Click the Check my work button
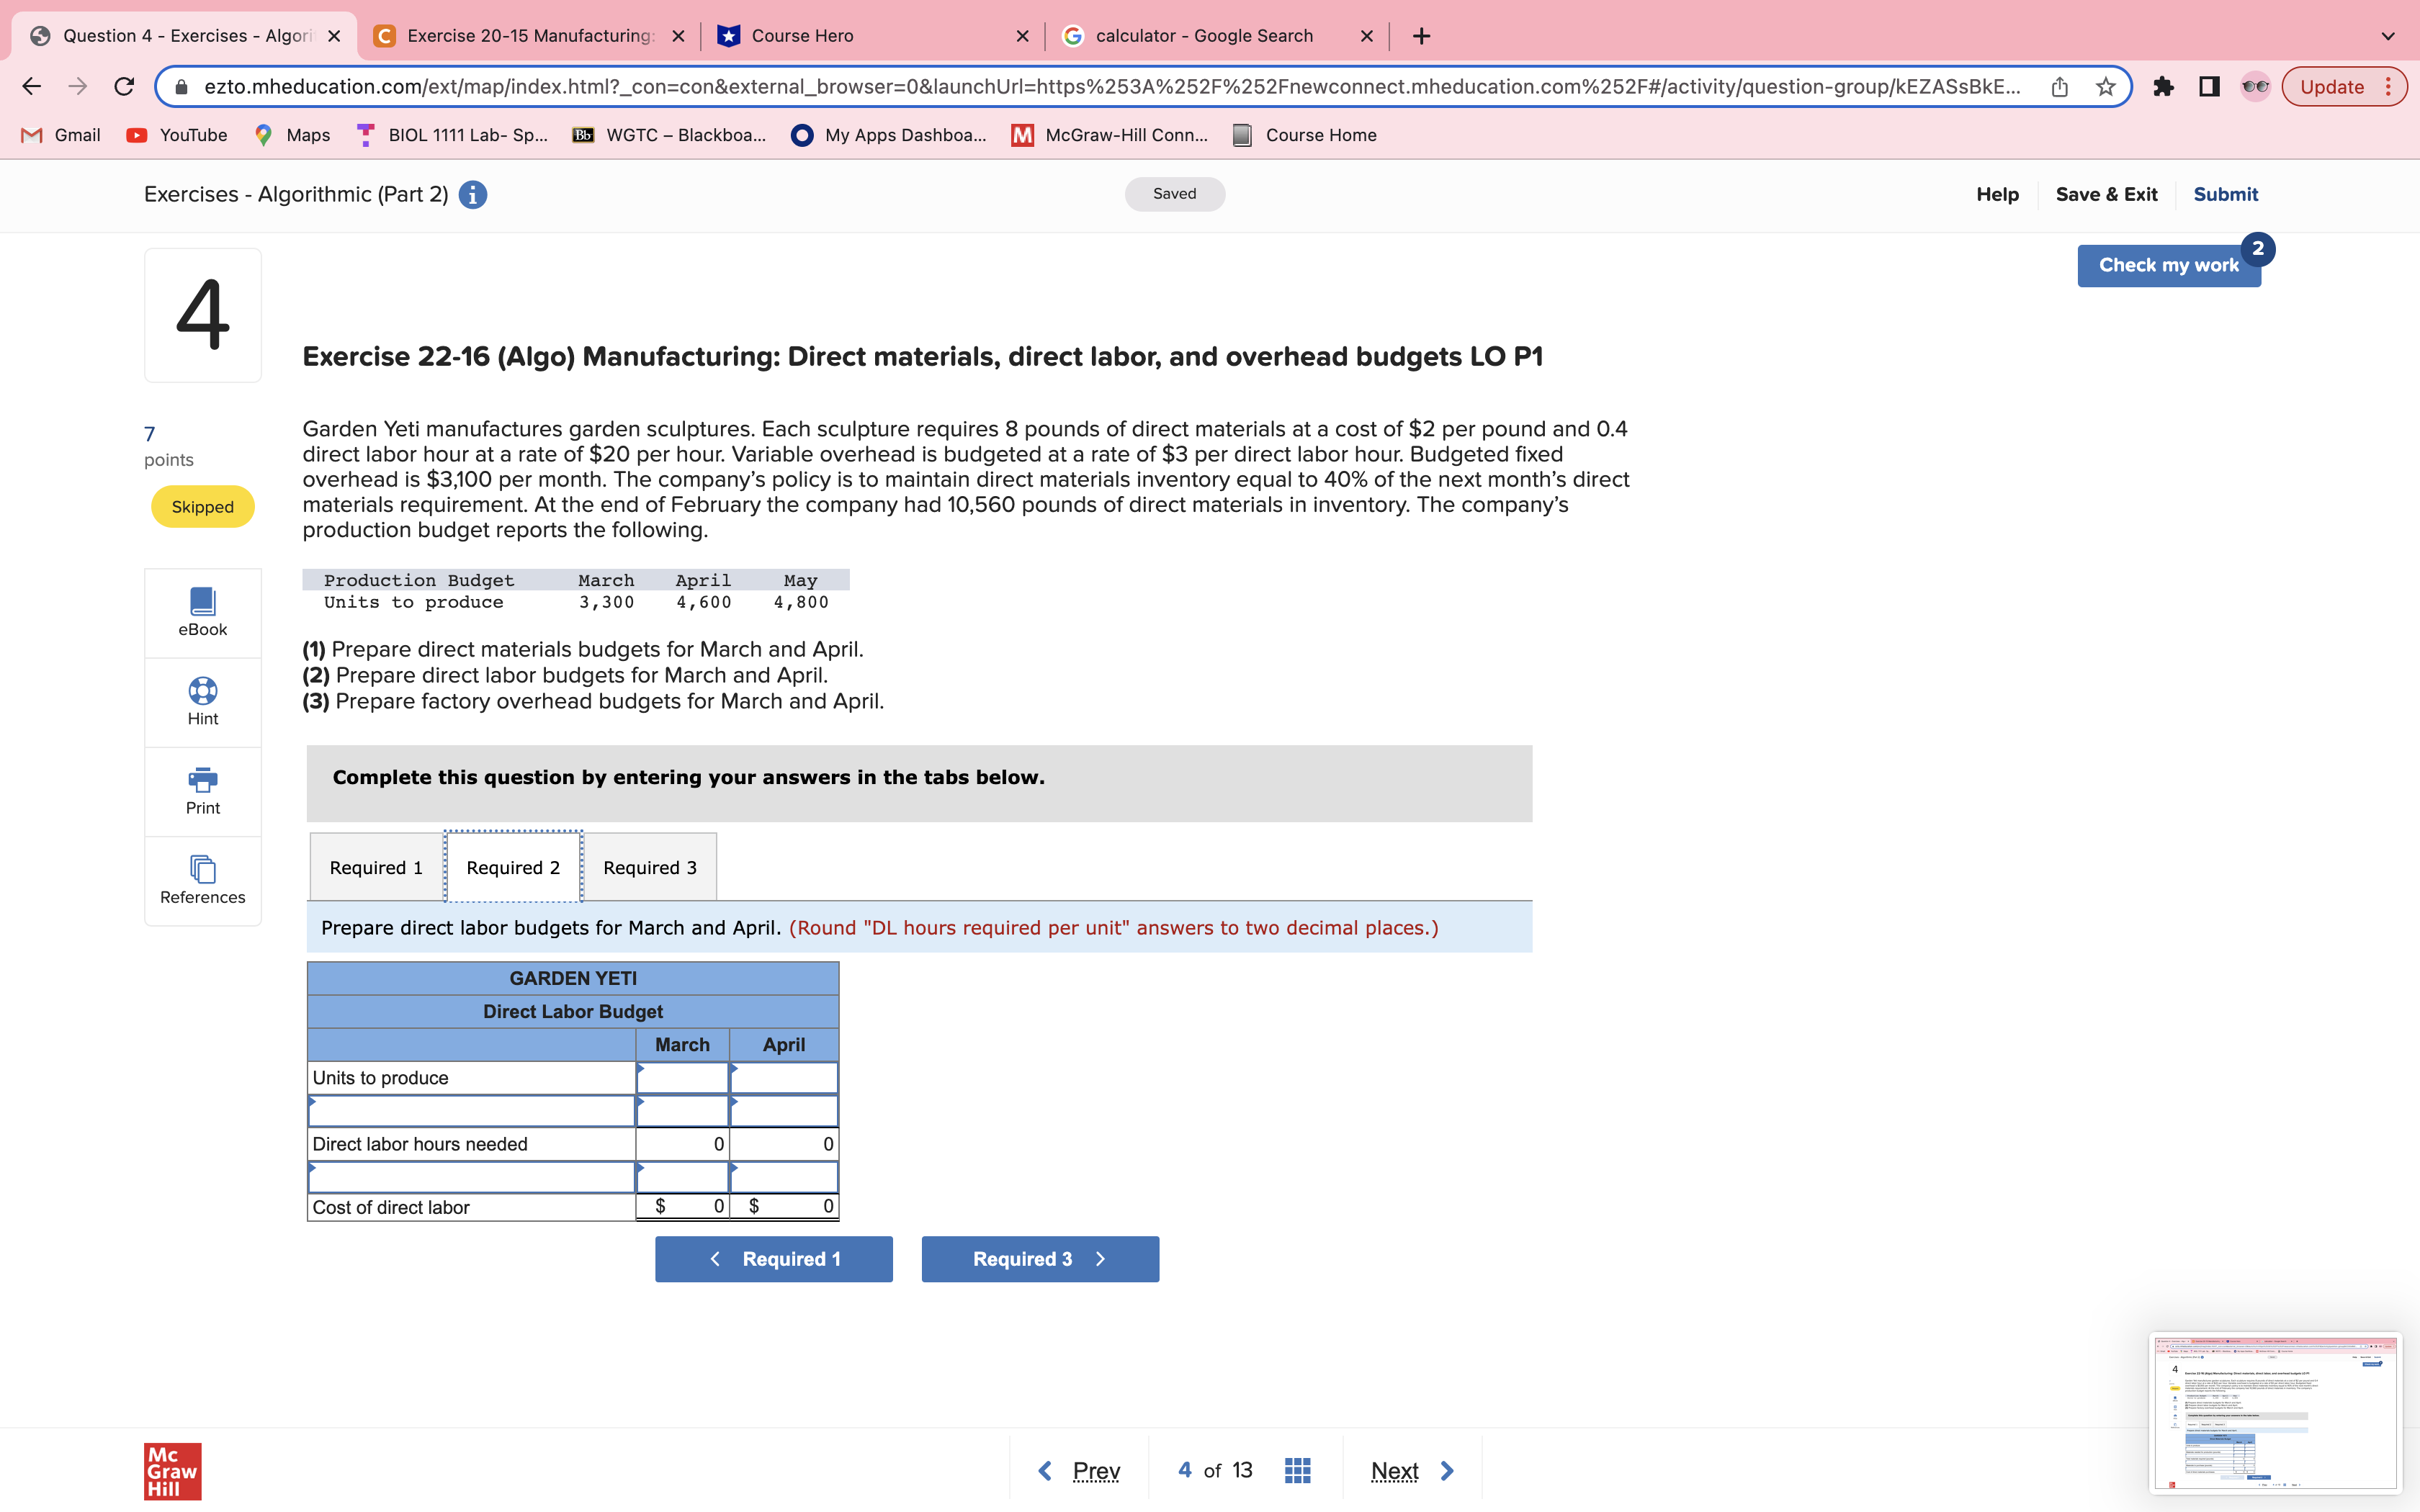Screen dimensions: 2420x1512 coord(2167,264)
